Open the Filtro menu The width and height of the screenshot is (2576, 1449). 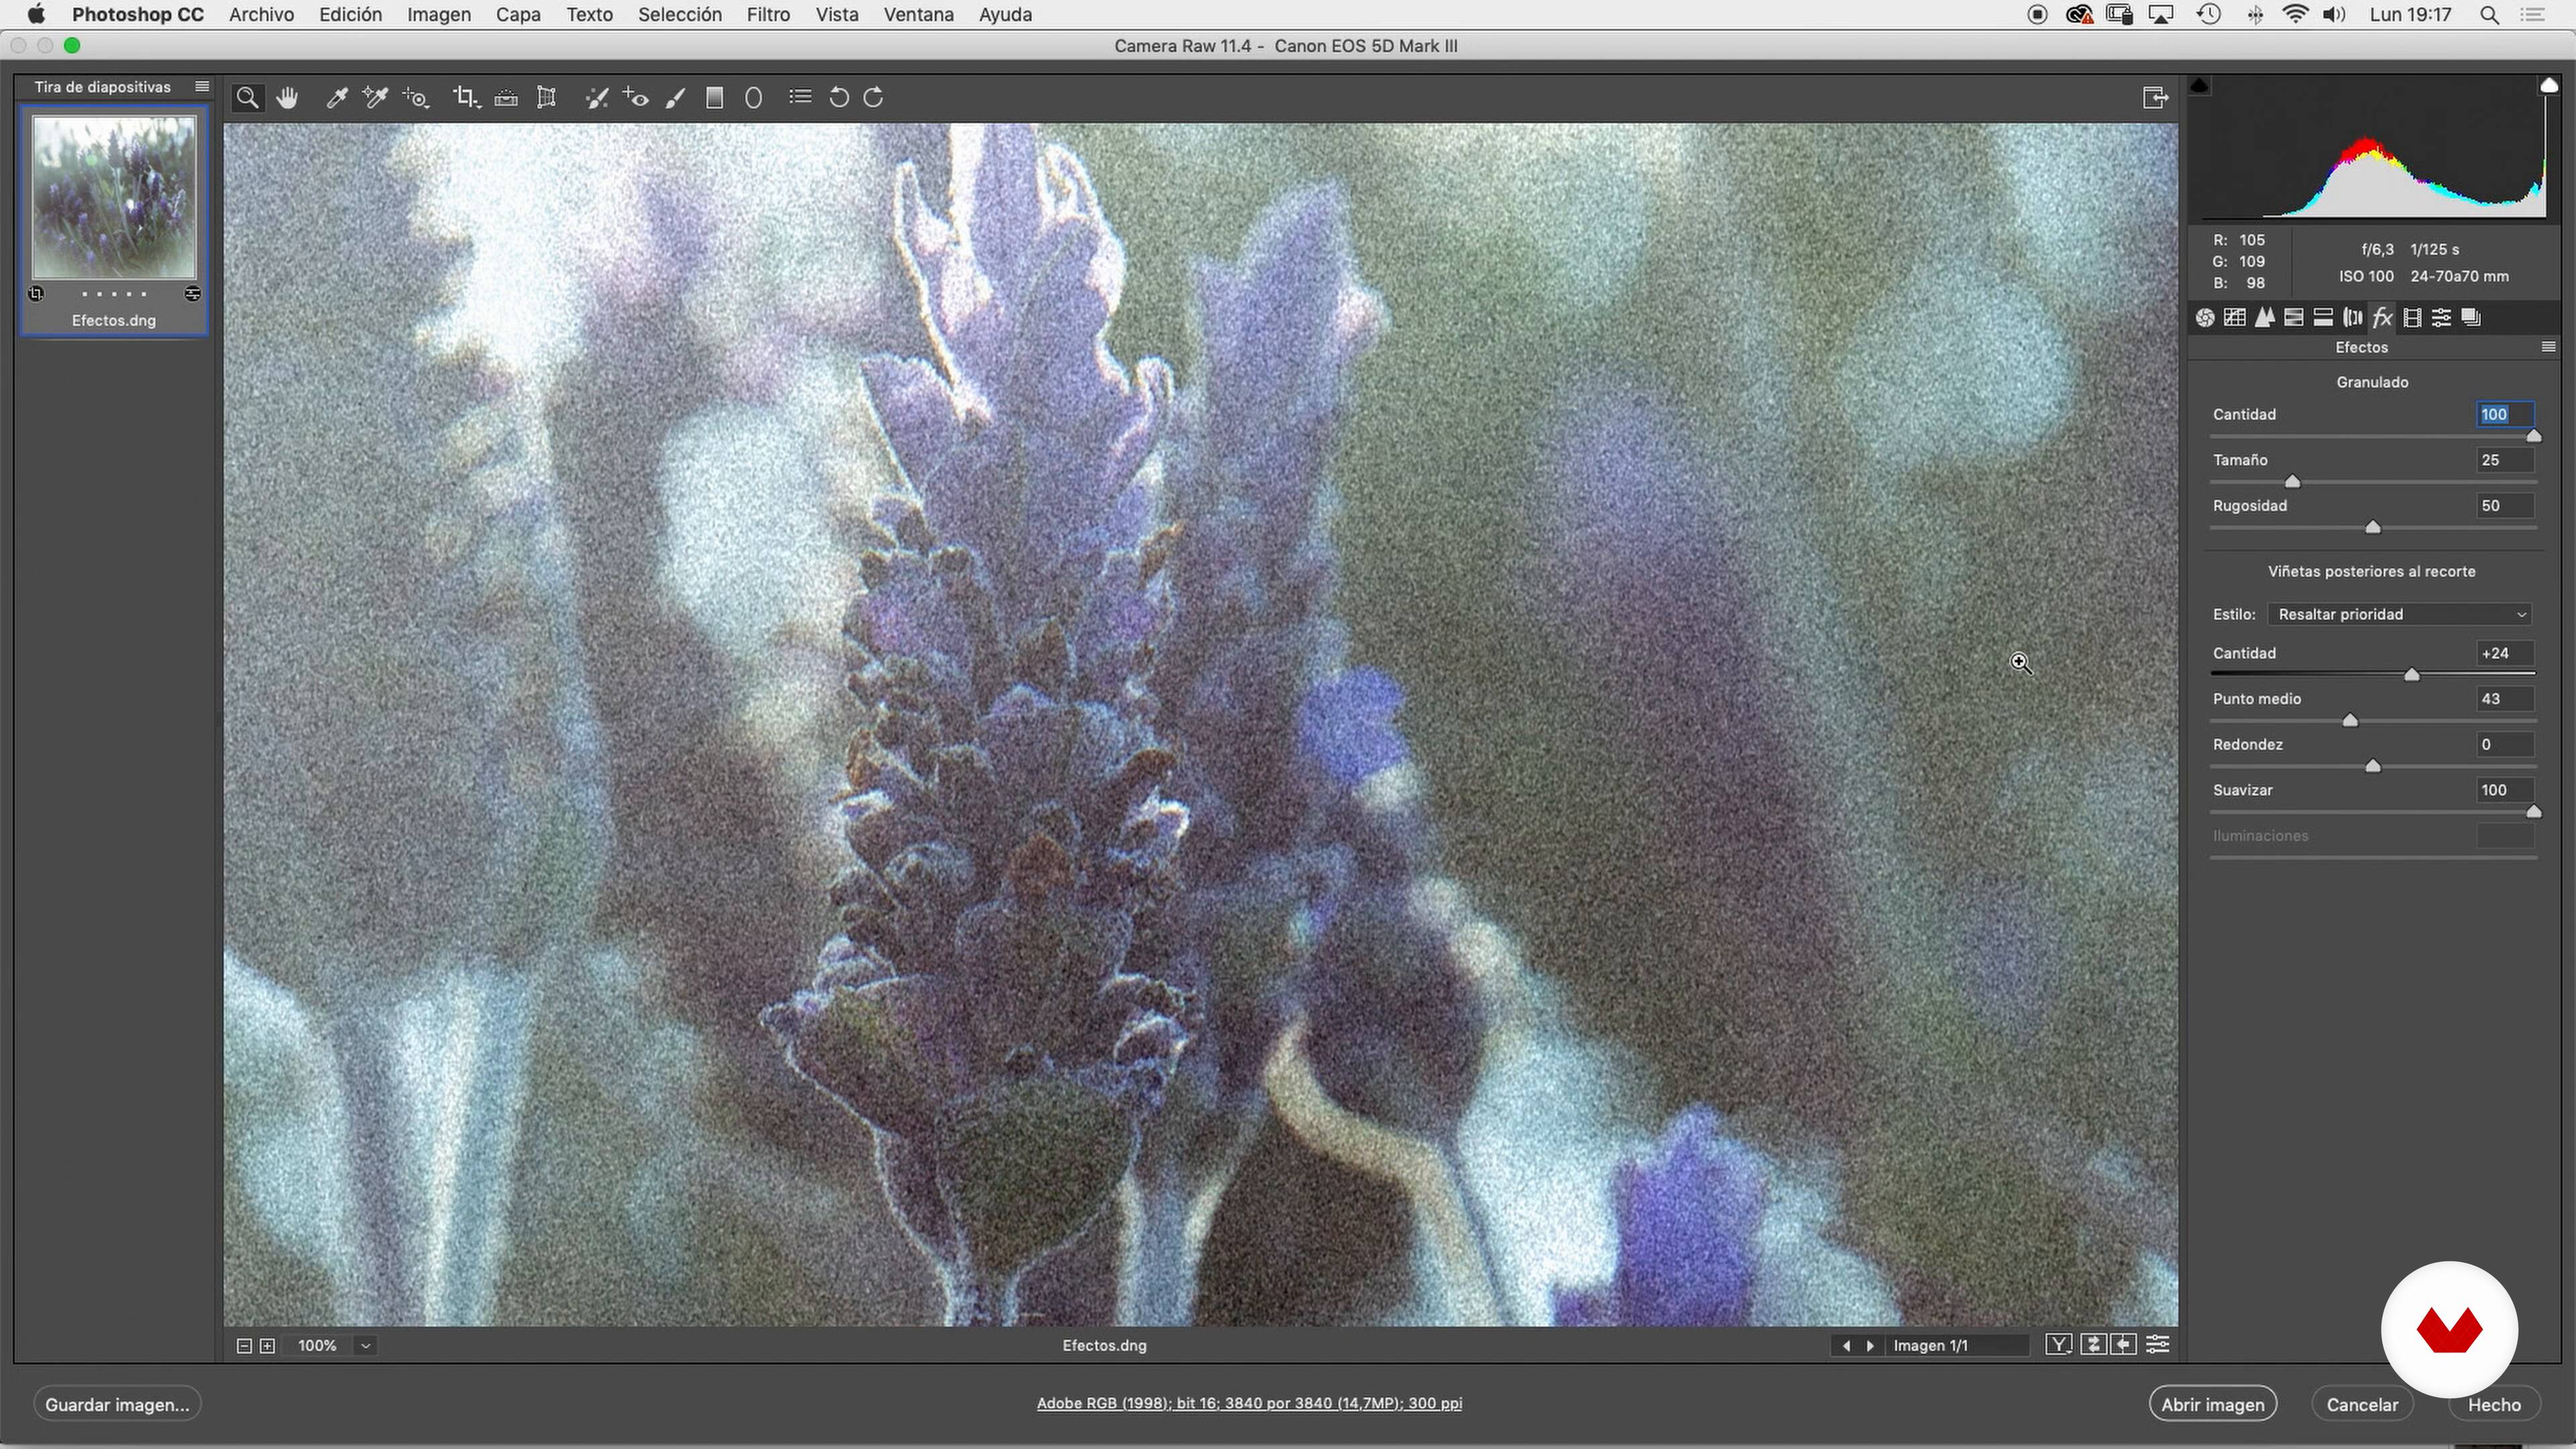(x=768, y=15)
